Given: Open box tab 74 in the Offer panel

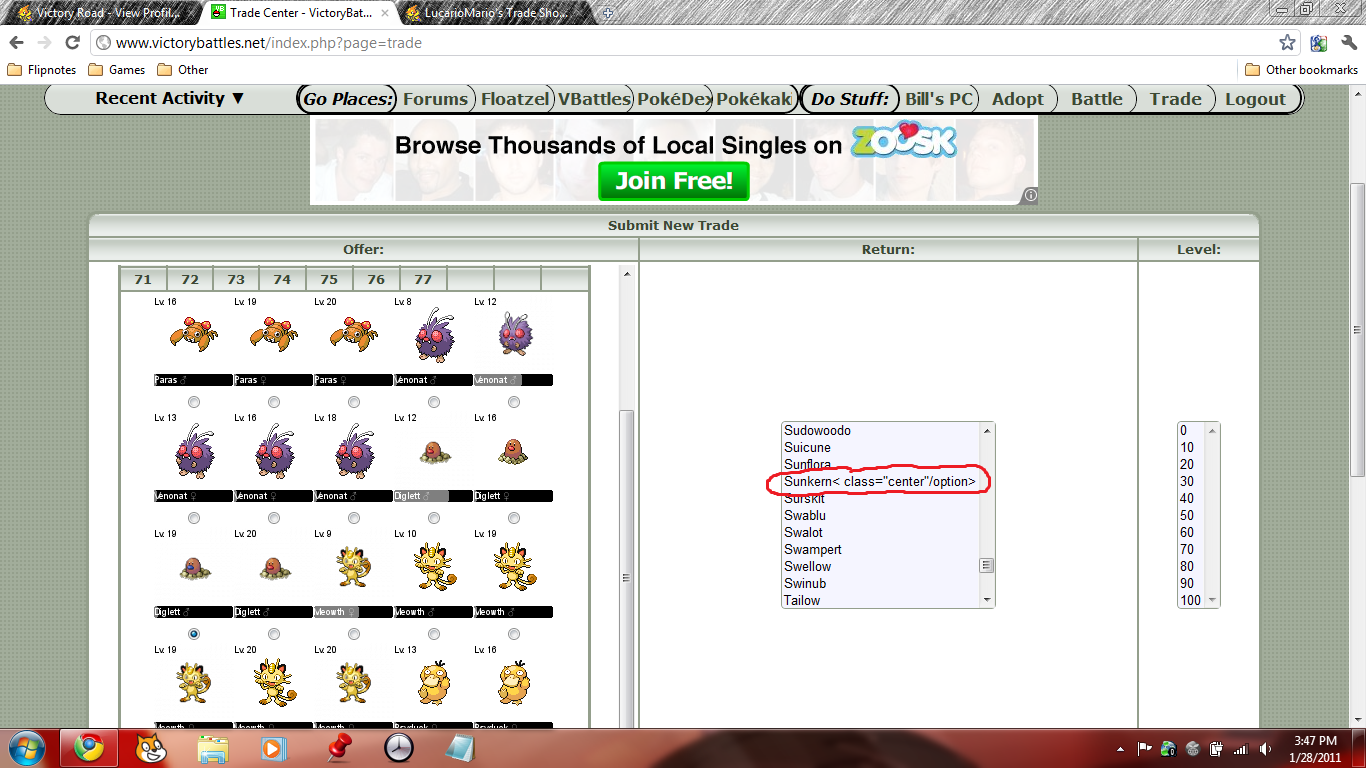Looking at the screenshot, I should tap(282, 279).
